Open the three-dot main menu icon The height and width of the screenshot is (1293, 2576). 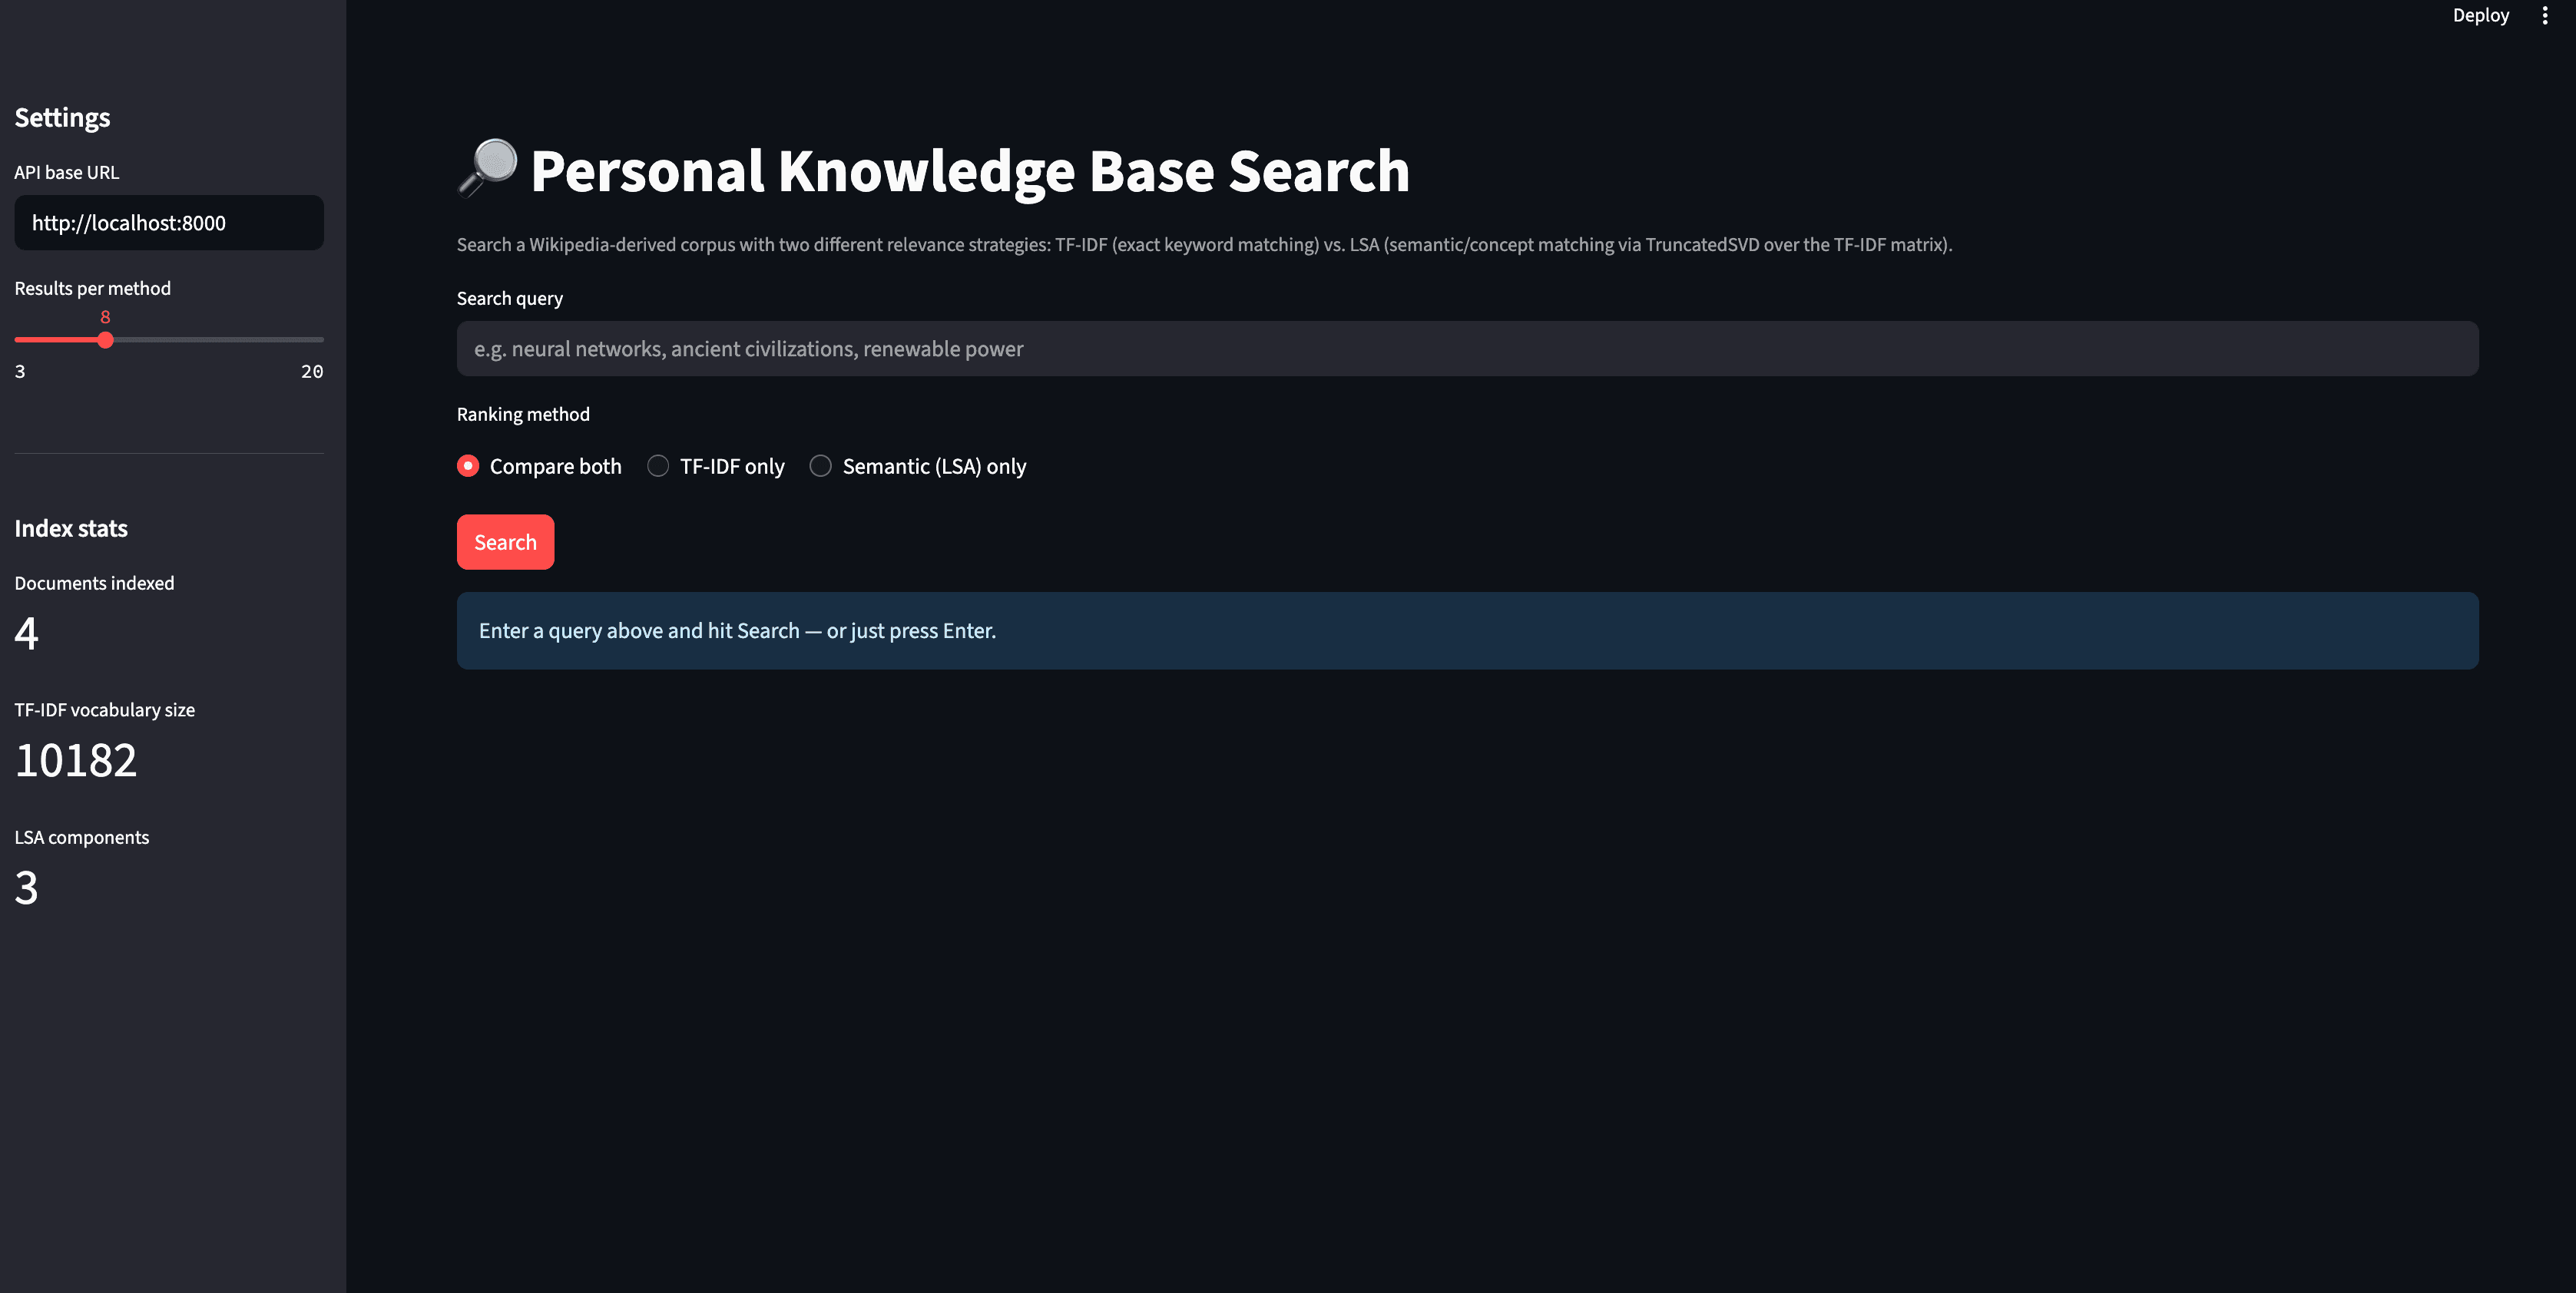[x=2544, y=15]
